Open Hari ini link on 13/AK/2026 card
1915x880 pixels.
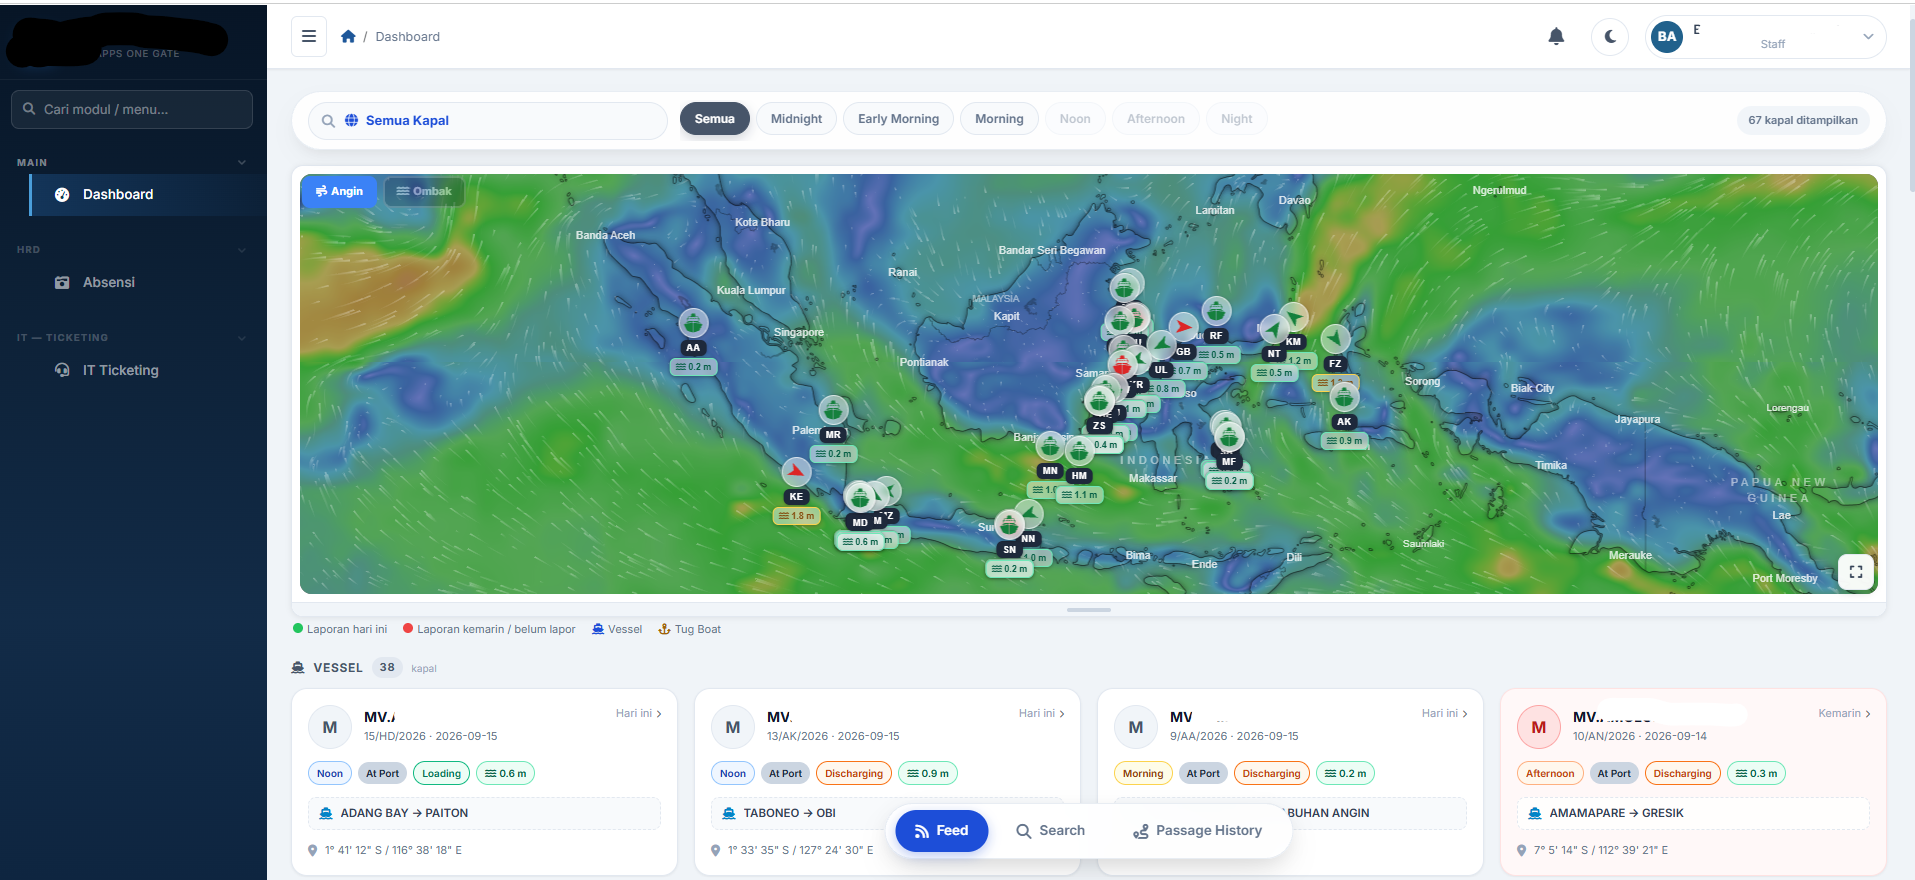[x=1042, y=713]
